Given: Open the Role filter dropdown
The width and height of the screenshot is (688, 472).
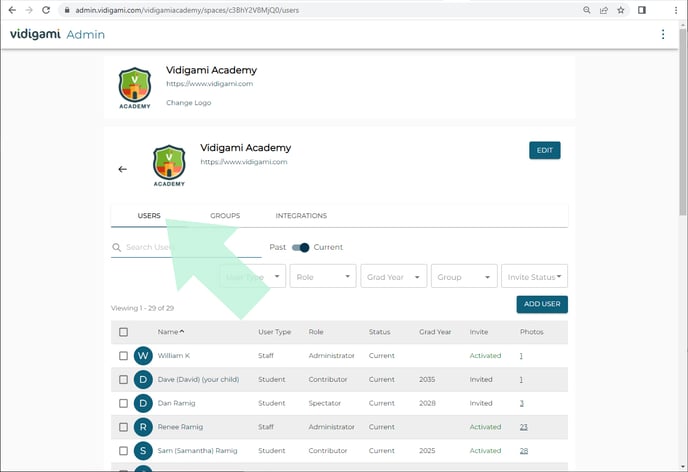Looking at the screenshot, I should [x=323, y=276].
